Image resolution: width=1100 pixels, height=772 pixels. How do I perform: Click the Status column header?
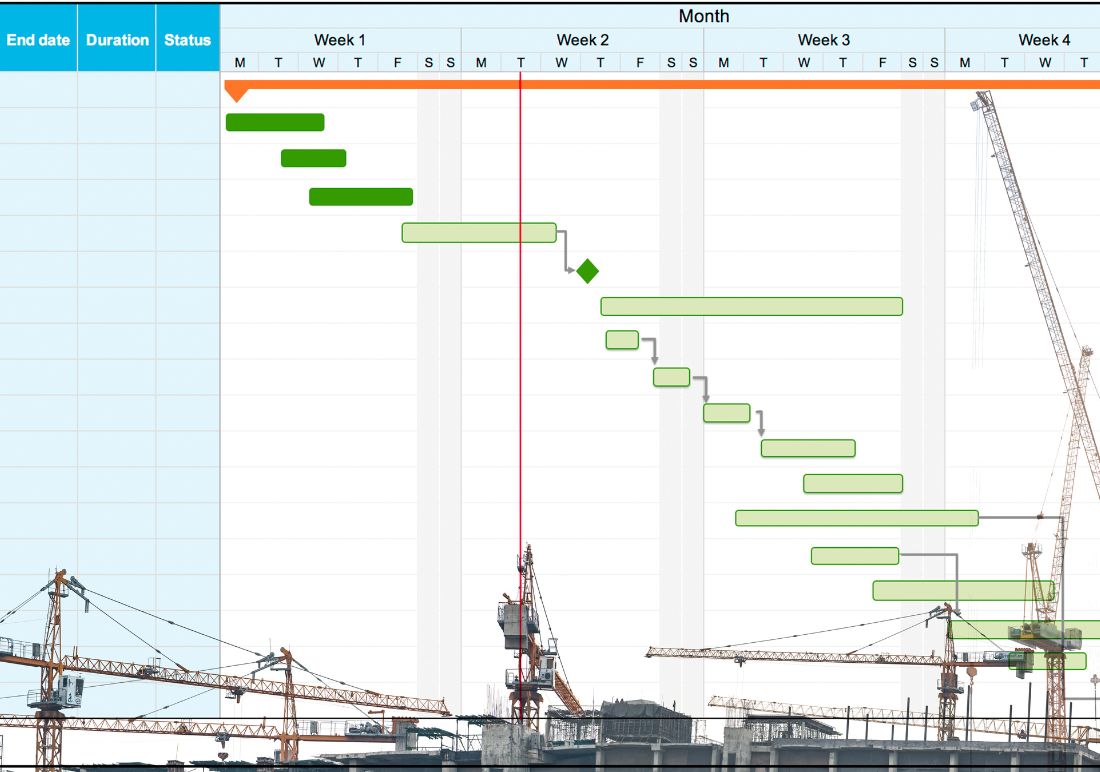pyautogui.click(x=188, y=38)
